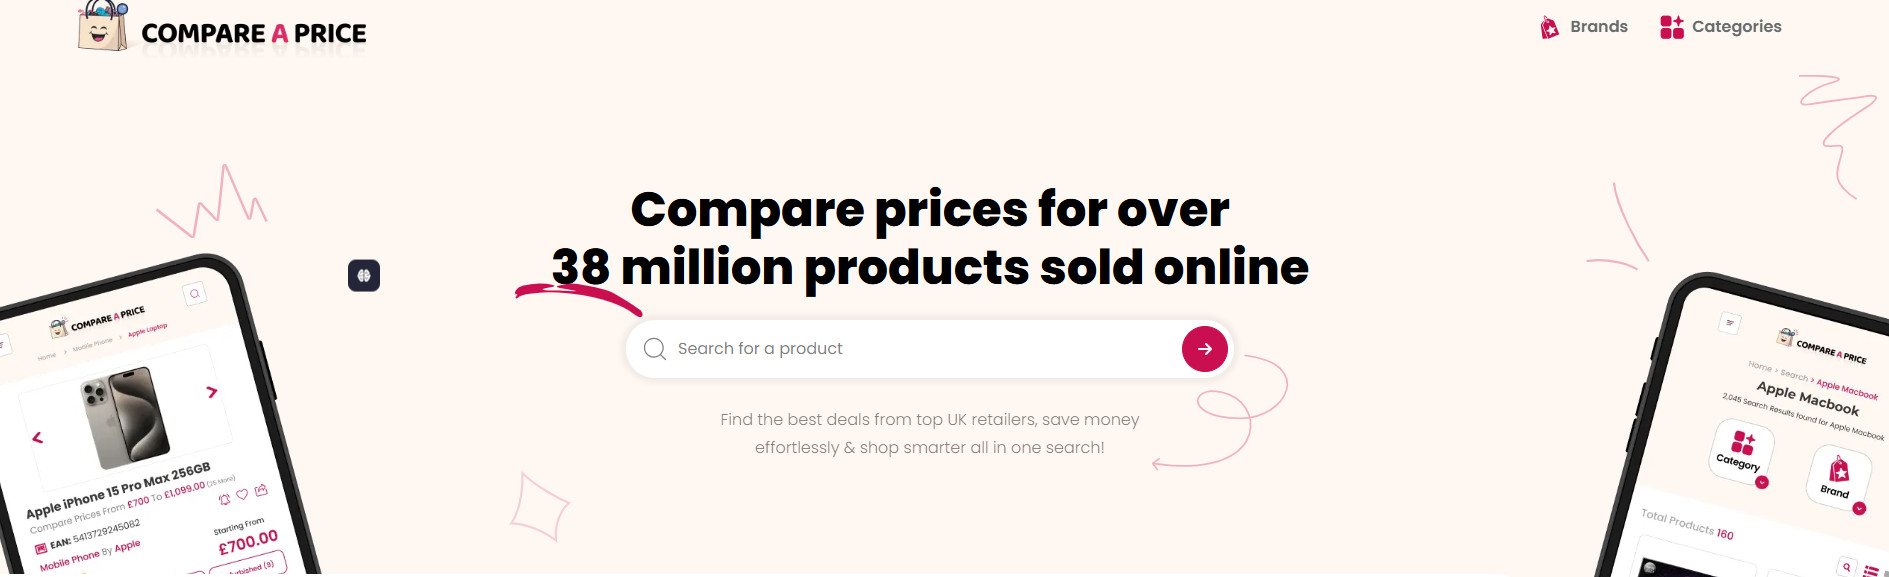Tap next arrow on iPhone mockup image
The width and height of the screenshot is (1889, 577).
211,392
